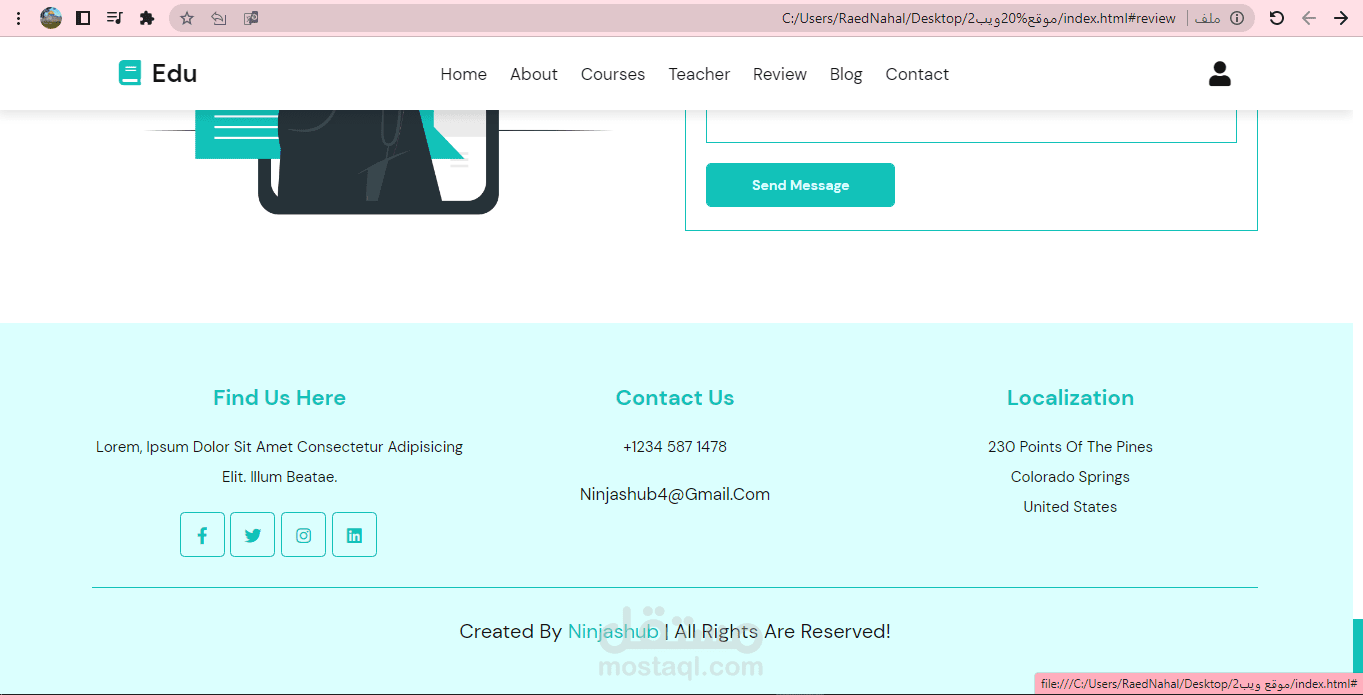Image resolution: width=1363 pixels, height=695 pixels.
Task: Open the browser profile avatar
Action: point(51,18)
